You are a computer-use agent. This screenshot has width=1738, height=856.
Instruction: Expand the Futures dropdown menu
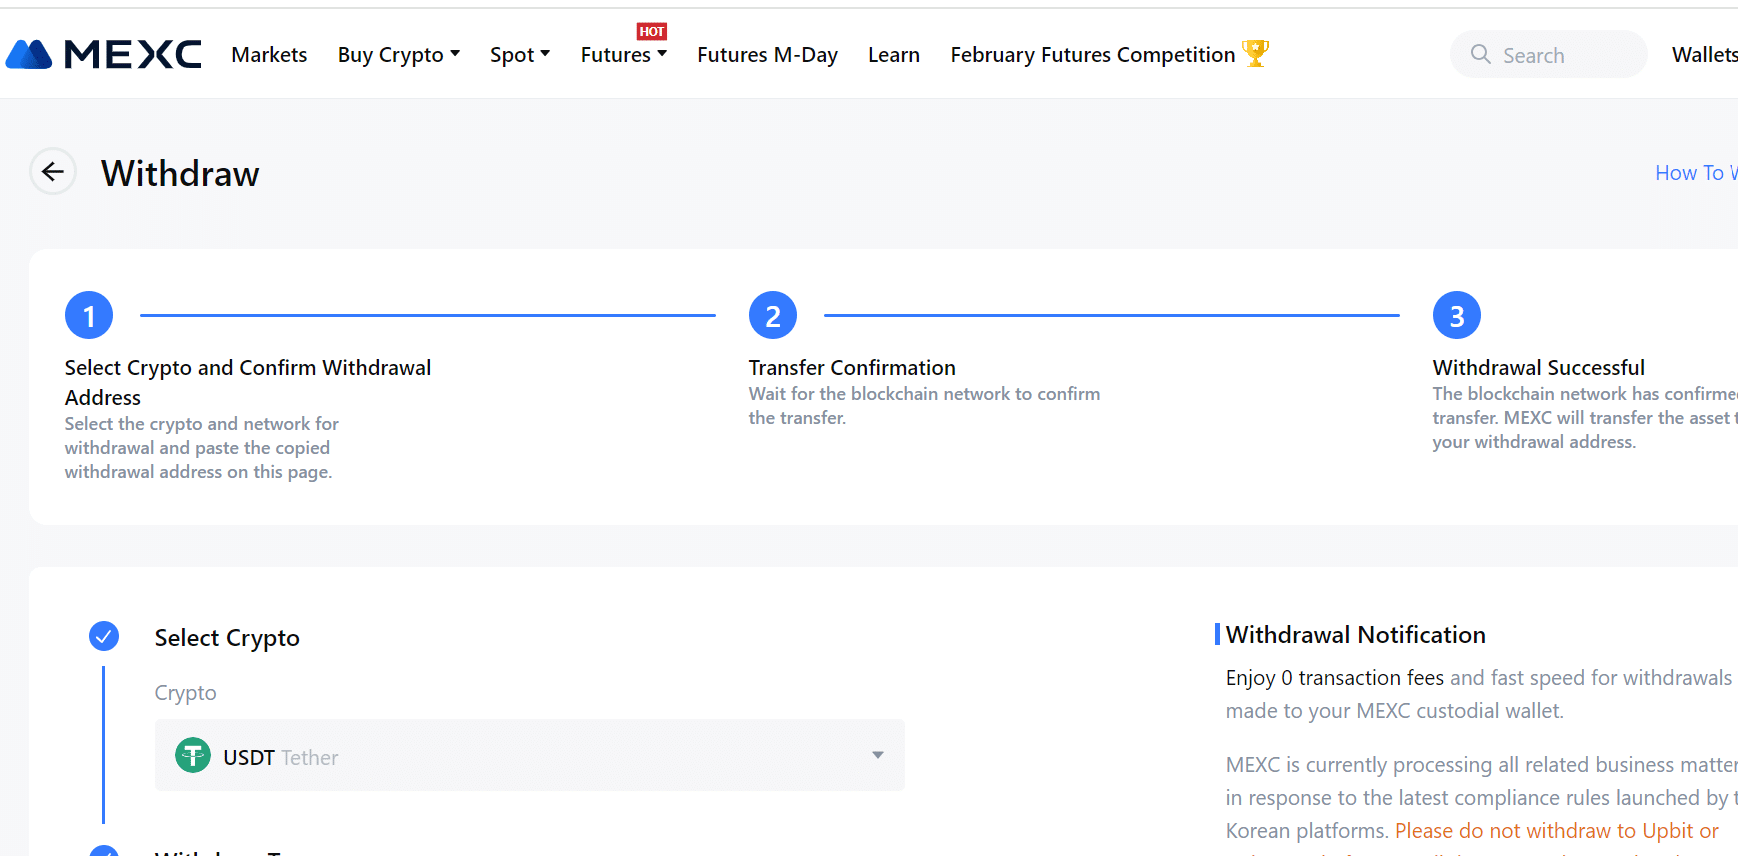pos(624,55)
